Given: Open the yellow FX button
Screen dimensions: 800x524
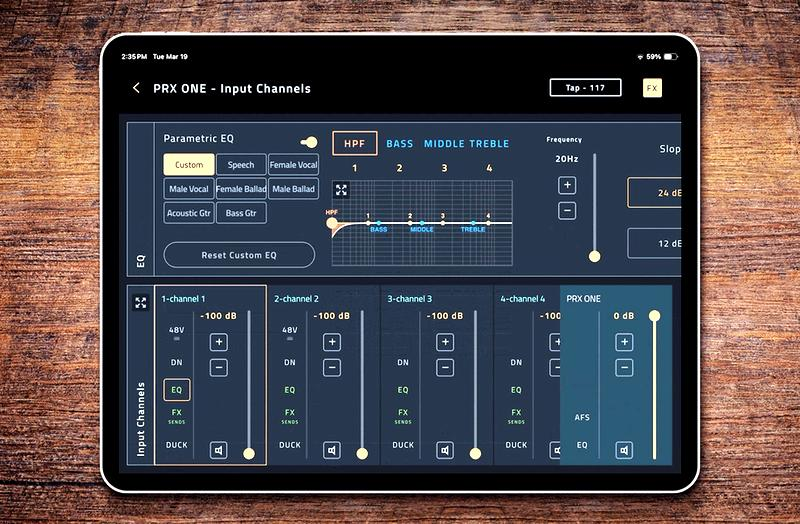Looking at the screenshot, I should pyautogui.click(x=652, y=88).
